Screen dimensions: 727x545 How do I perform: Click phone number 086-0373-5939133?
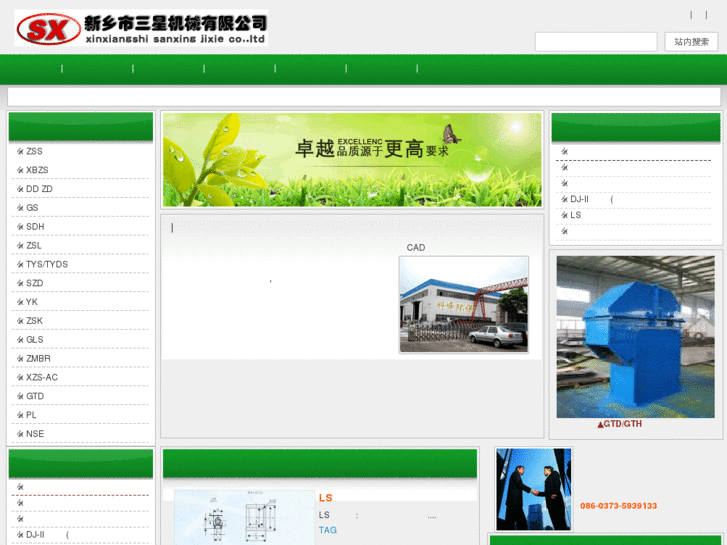tap(619, 506)
